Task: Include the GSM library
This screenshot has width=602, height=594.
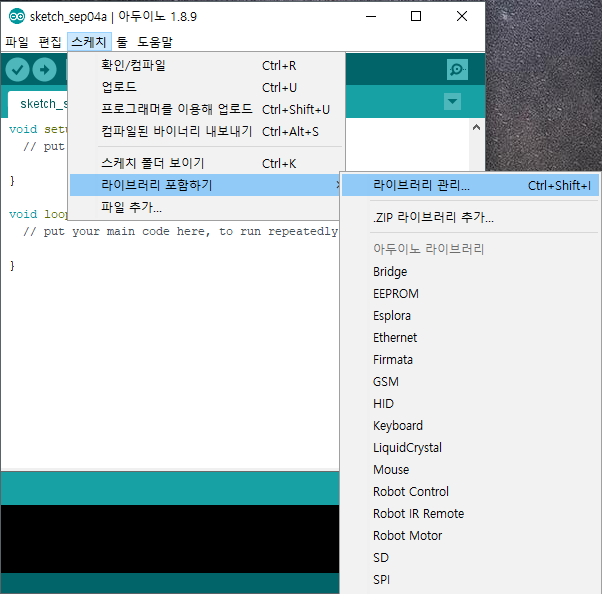Action: pyautogui.click(x=470, y=382)
